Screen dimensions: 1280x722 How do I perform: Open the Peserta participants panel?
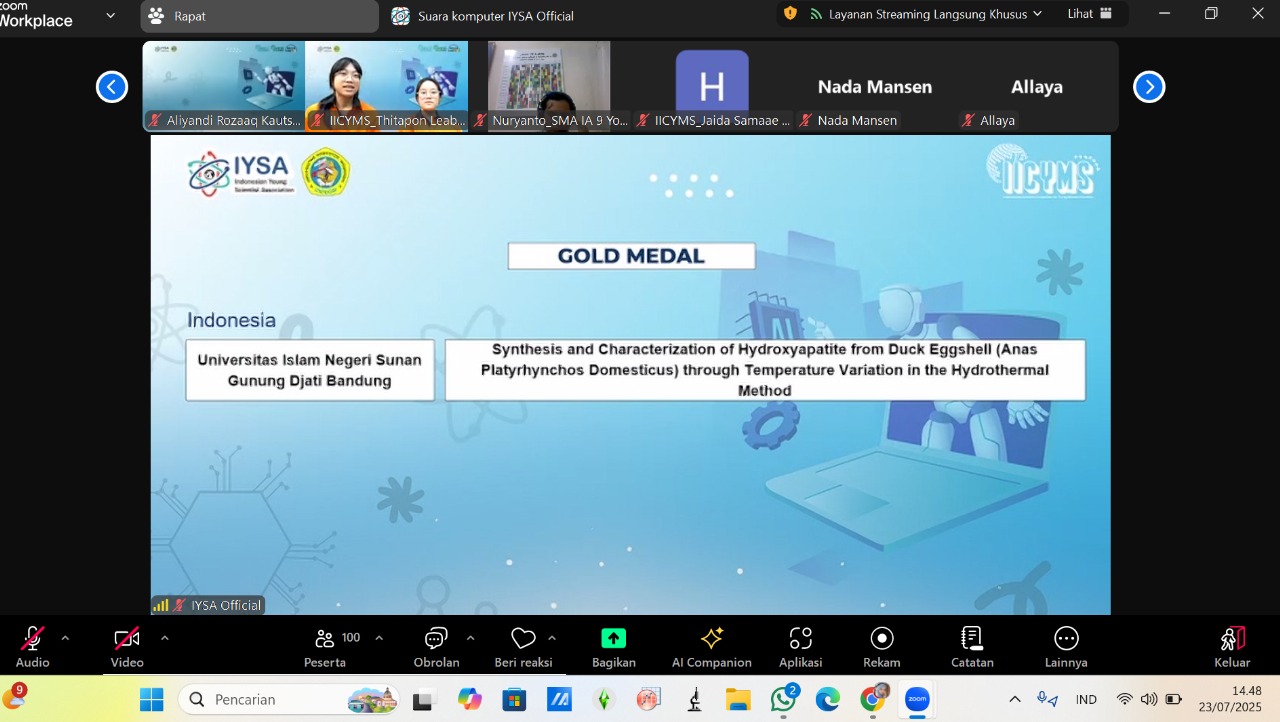click(325, 640)
